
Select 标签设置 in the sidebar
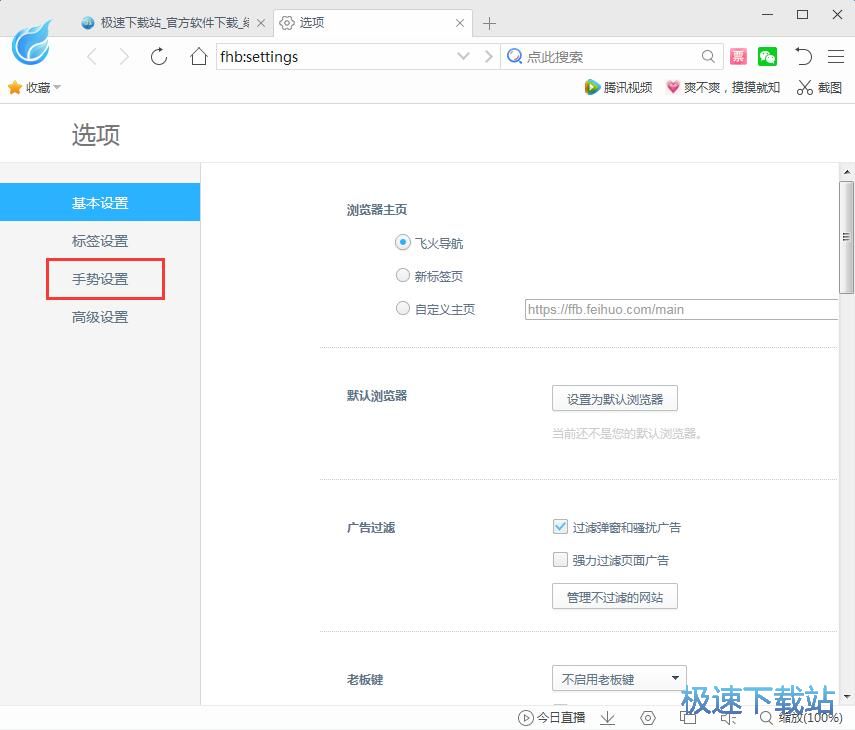click(100, 240)
